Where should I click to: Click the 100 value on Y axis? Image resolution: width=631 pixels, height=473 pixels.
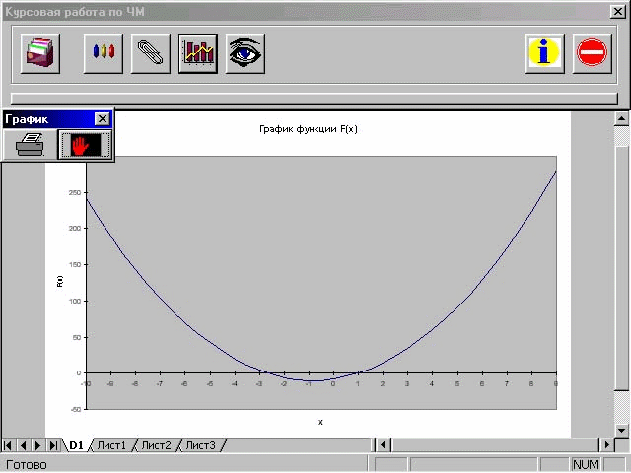[75, 301]
